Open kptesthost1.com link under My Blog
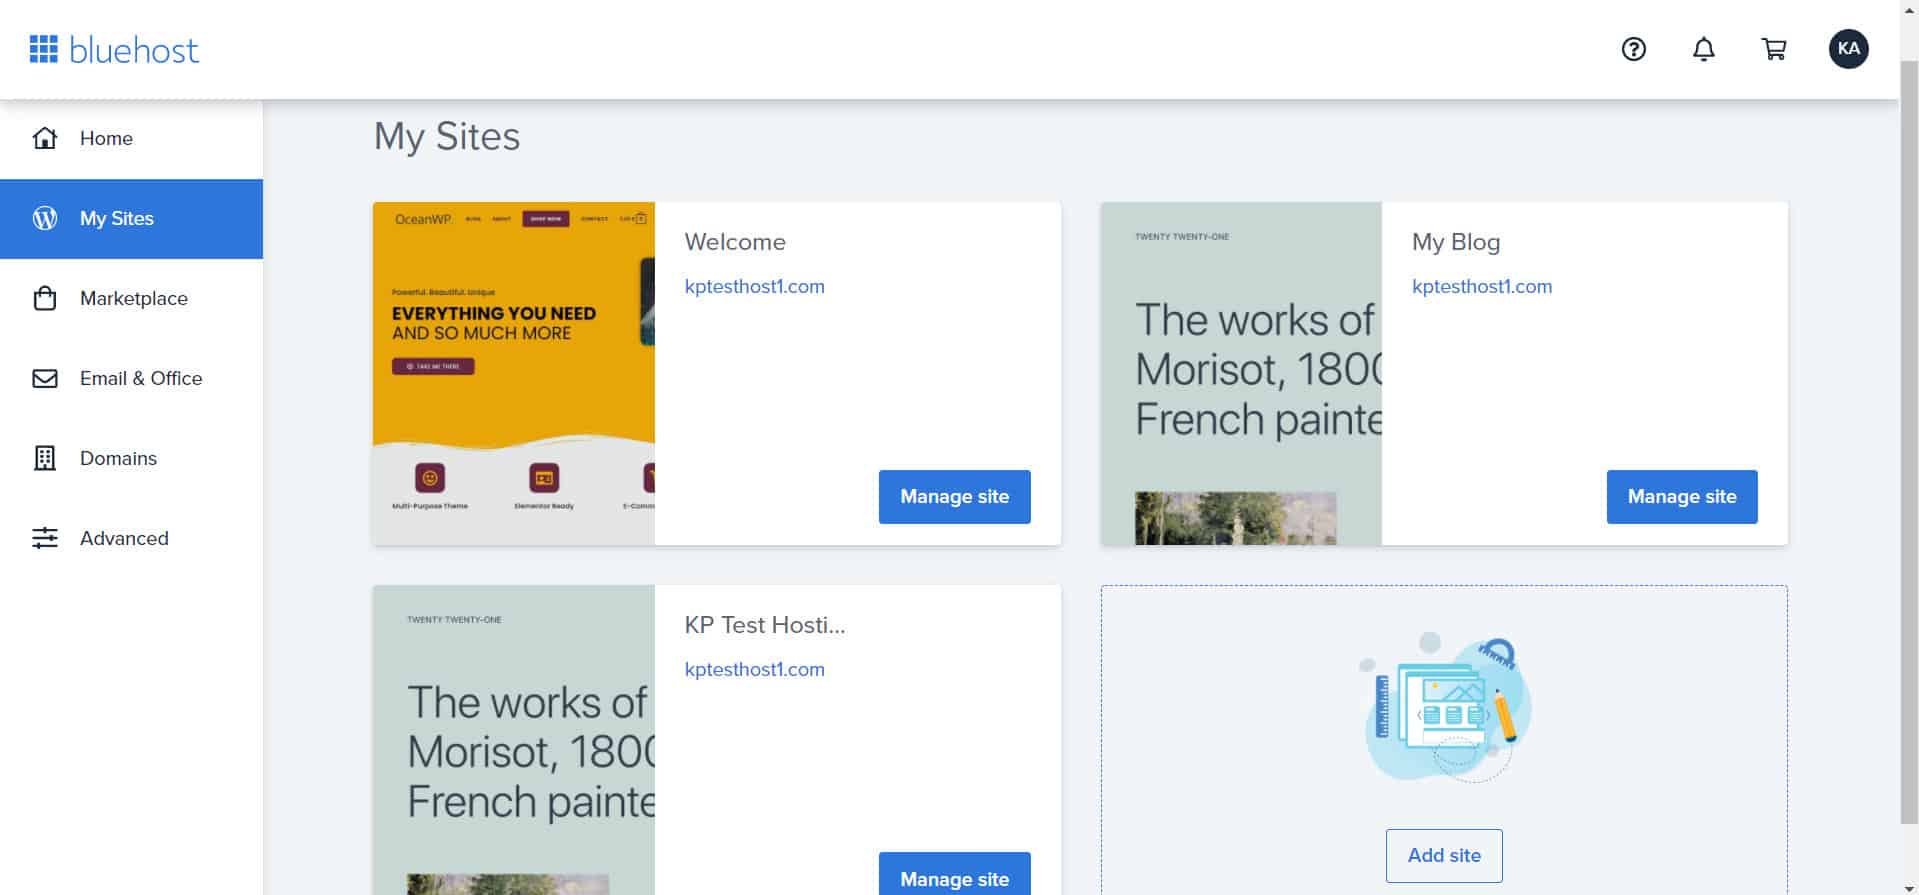This screenshot has width=1919, height=895. (x=1482, y=286)
